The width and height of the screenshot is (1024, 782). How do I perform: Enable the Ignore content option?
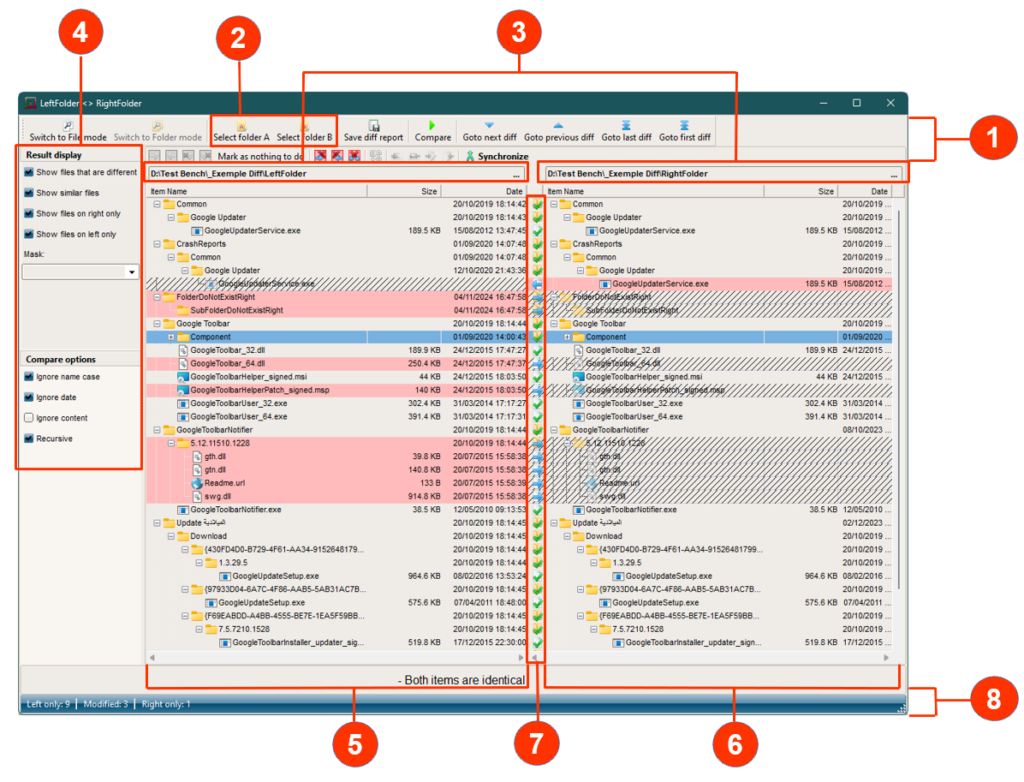(x=29, y=418)
